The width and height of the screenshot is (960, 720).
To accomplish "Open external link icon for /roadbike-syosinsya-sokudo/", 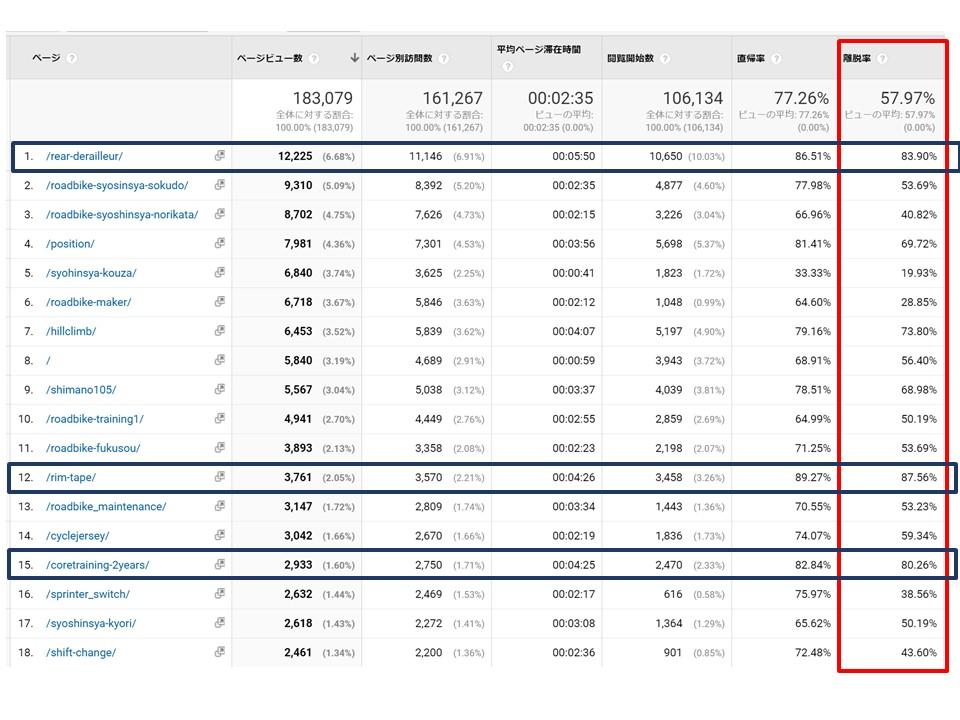I will tap(219, 185).
